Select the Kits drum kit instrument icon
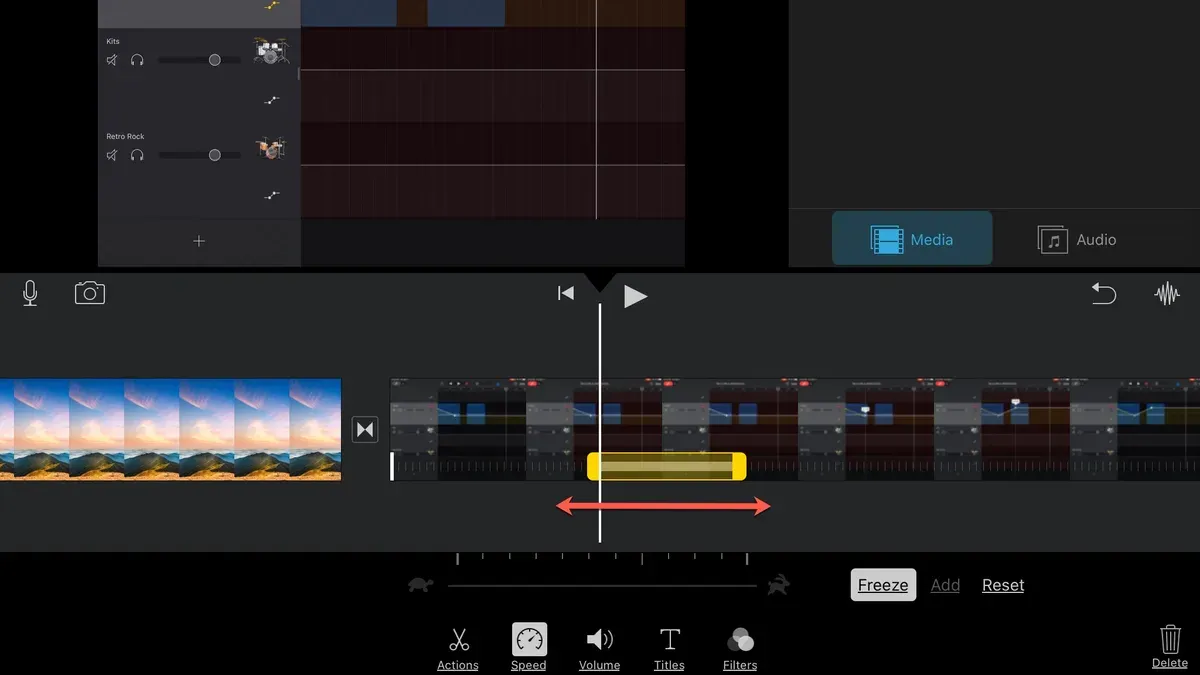Viewport: 1200px width, 675px height. 270,51
